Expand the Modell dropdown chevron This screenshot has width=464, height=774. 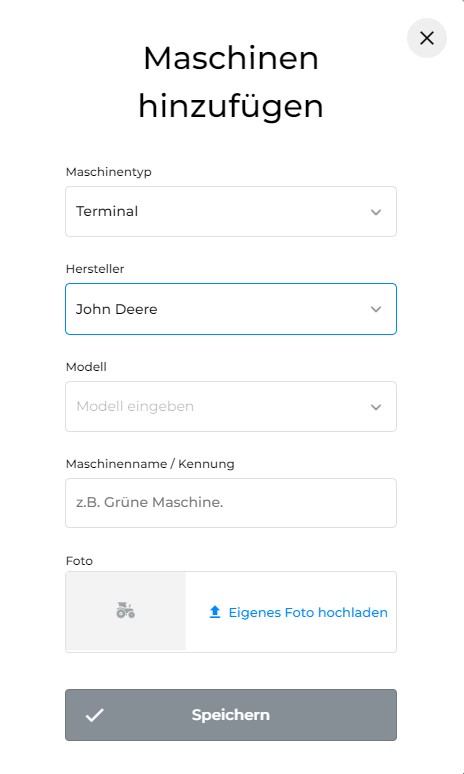[376, 407]
